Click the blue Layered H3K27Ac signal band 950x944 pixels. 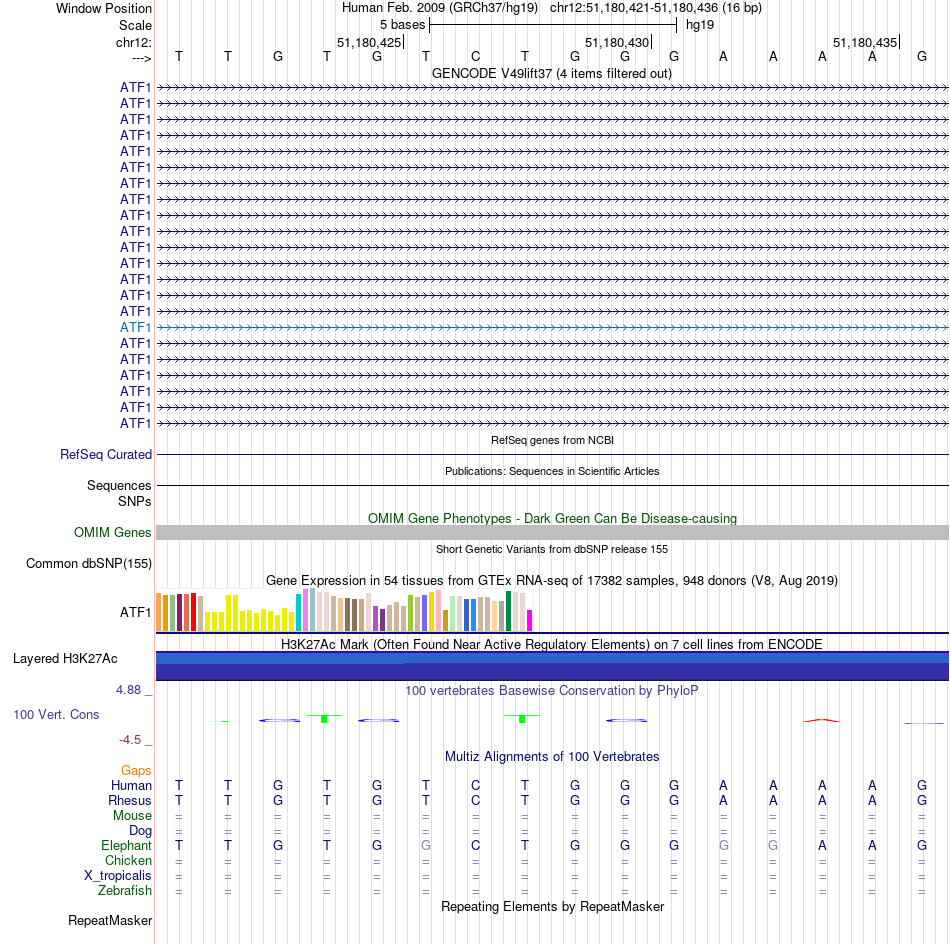pyautogui.click(x=553, y=666)
